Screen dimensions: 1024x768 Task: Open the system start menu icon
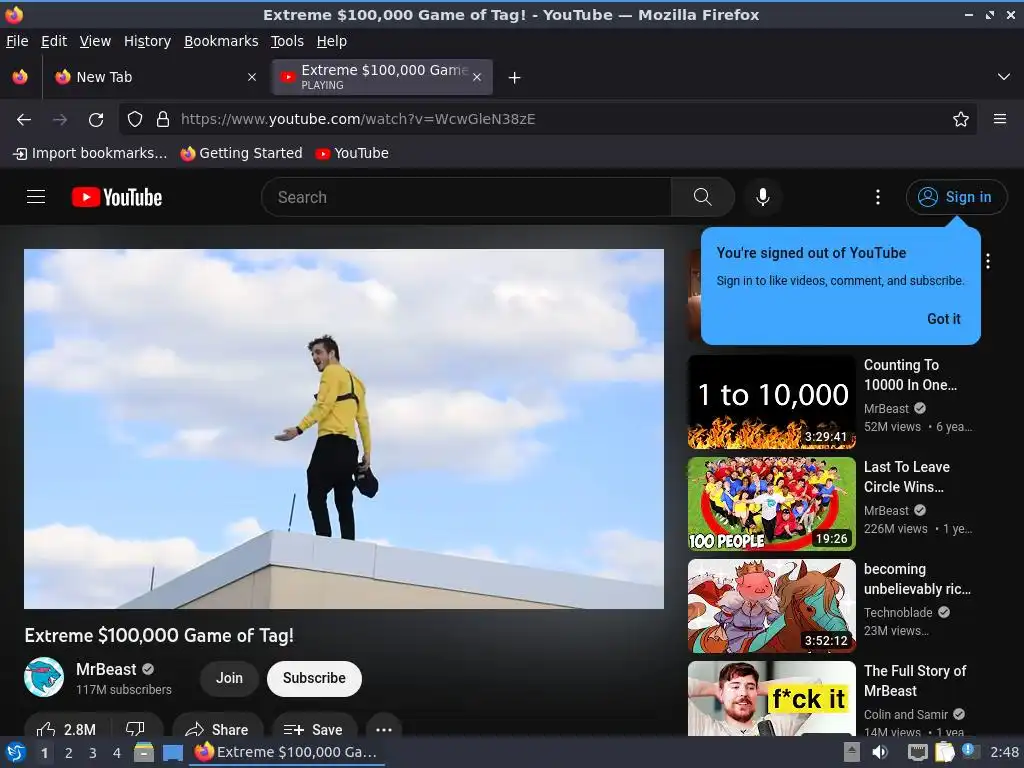pyautogui.click(x=16, y=752)
